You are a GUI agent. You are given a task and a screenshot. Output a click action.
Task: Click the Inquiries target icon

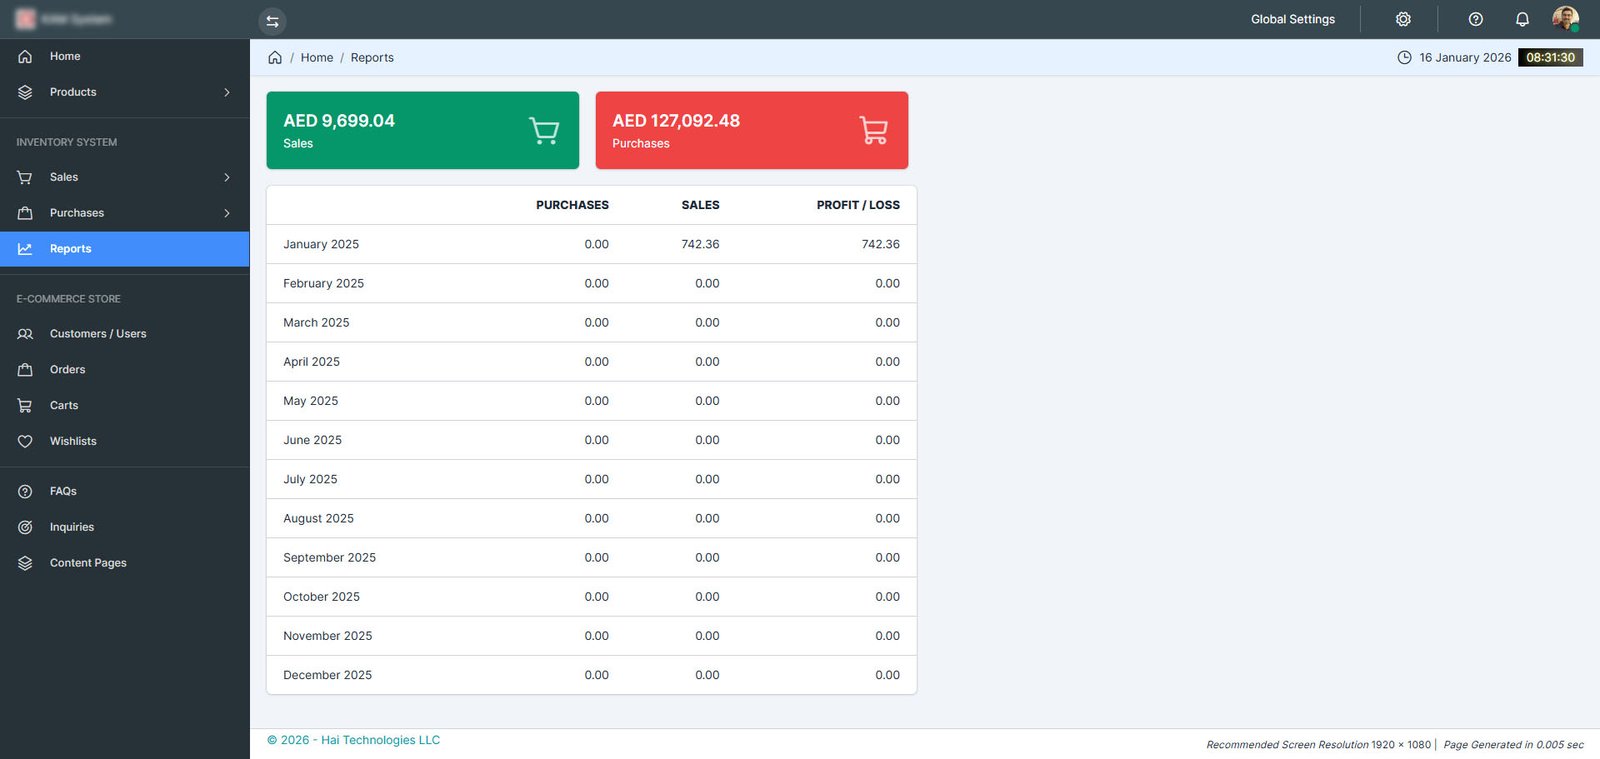(25, 527)
